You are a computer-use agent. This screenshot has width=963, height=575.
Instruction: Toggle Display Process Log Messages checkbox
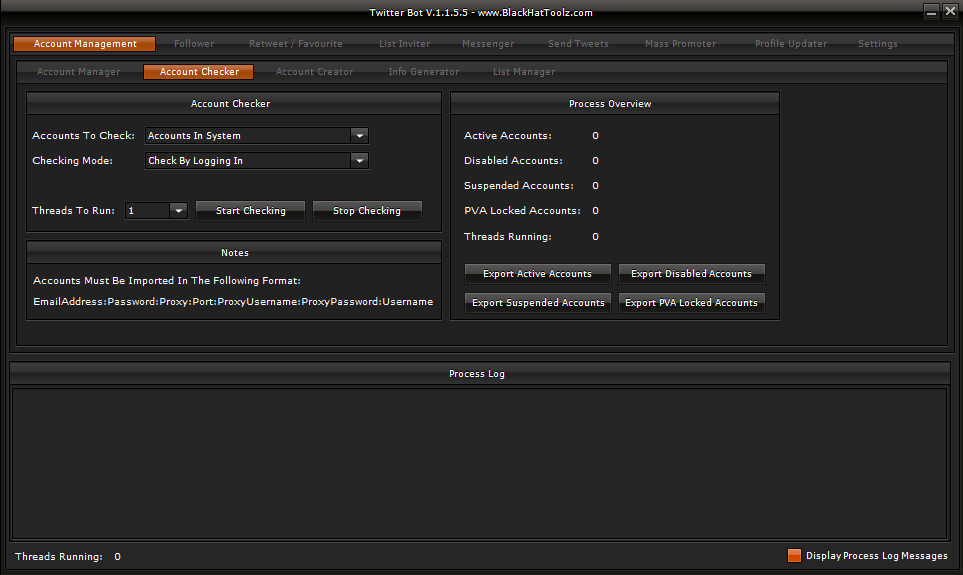tap(794, 555)
